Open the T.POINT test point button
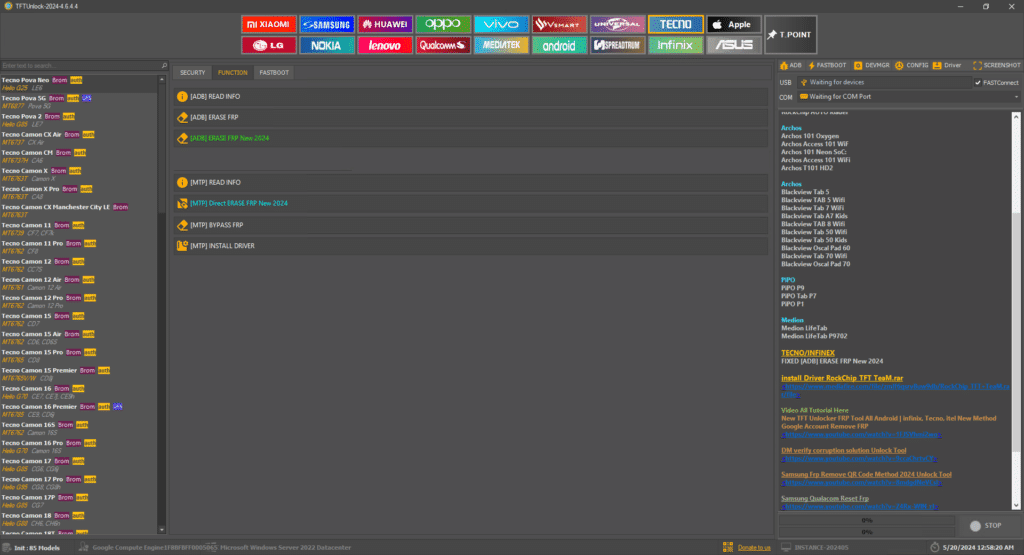Image resolution: width=1024 pixels, height=555 pixels. coord(790,35)
